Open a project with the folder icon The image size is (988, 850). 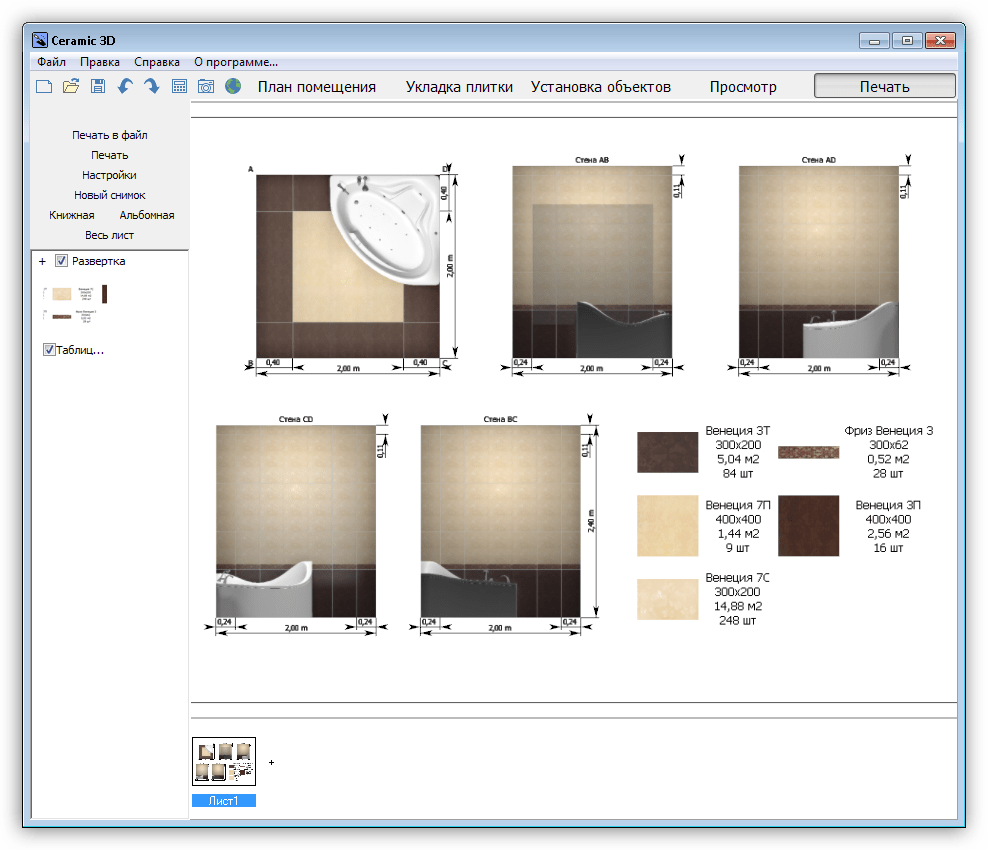pos(71,86)
